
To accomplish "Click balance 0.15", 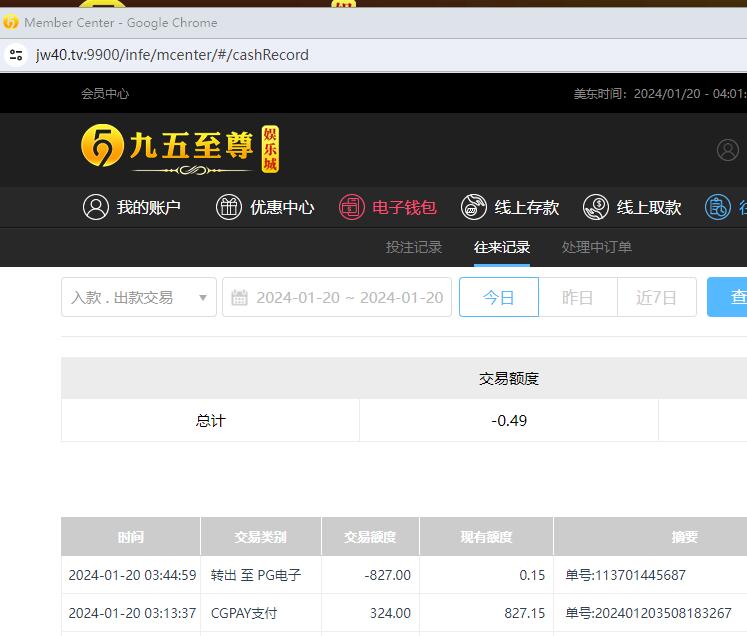I will [x=532, y=575].
